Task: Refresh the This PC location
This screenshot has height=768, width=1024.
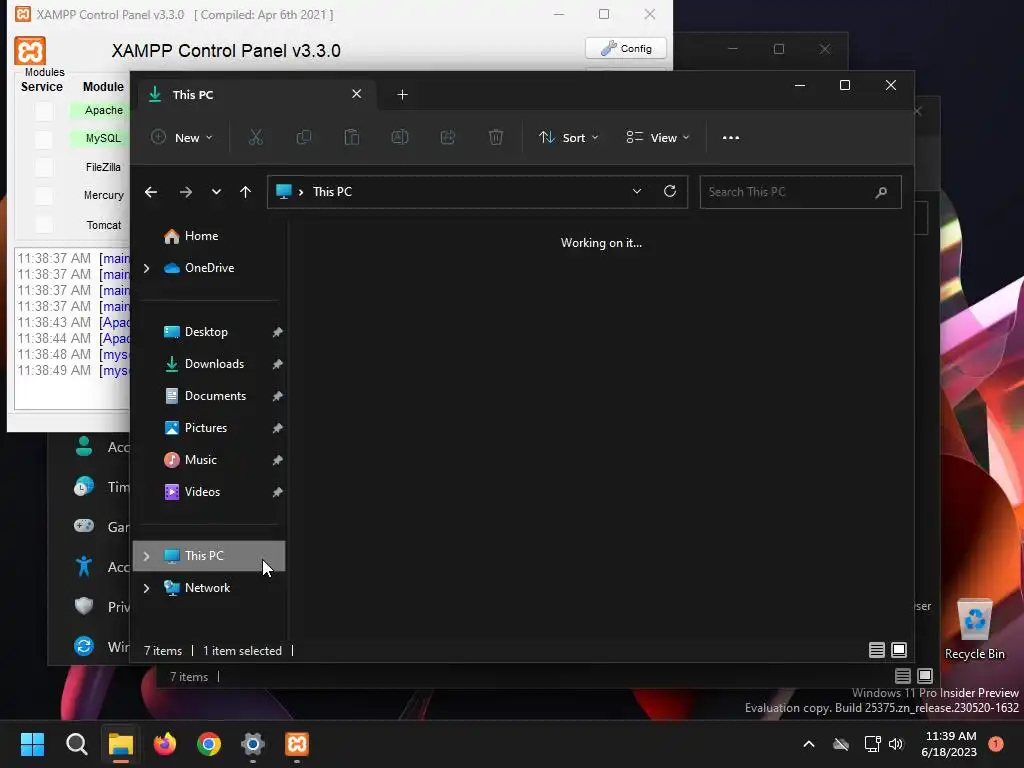Action: [669, 191]
